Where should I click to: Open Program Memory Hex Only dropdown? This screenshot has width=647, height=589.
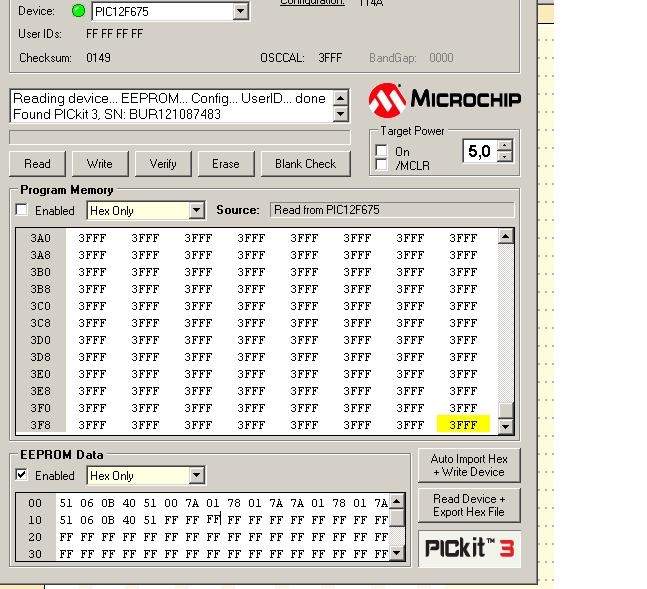[x=197, y=211]
